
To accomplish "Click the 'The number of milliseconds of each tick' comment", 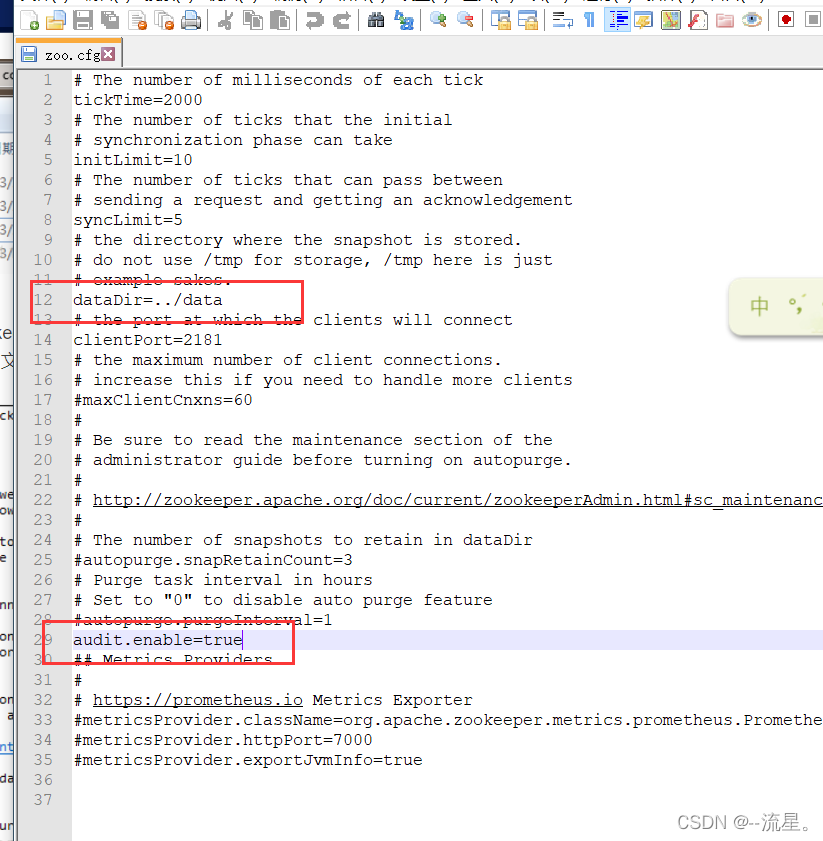I will tap(288, 80).
